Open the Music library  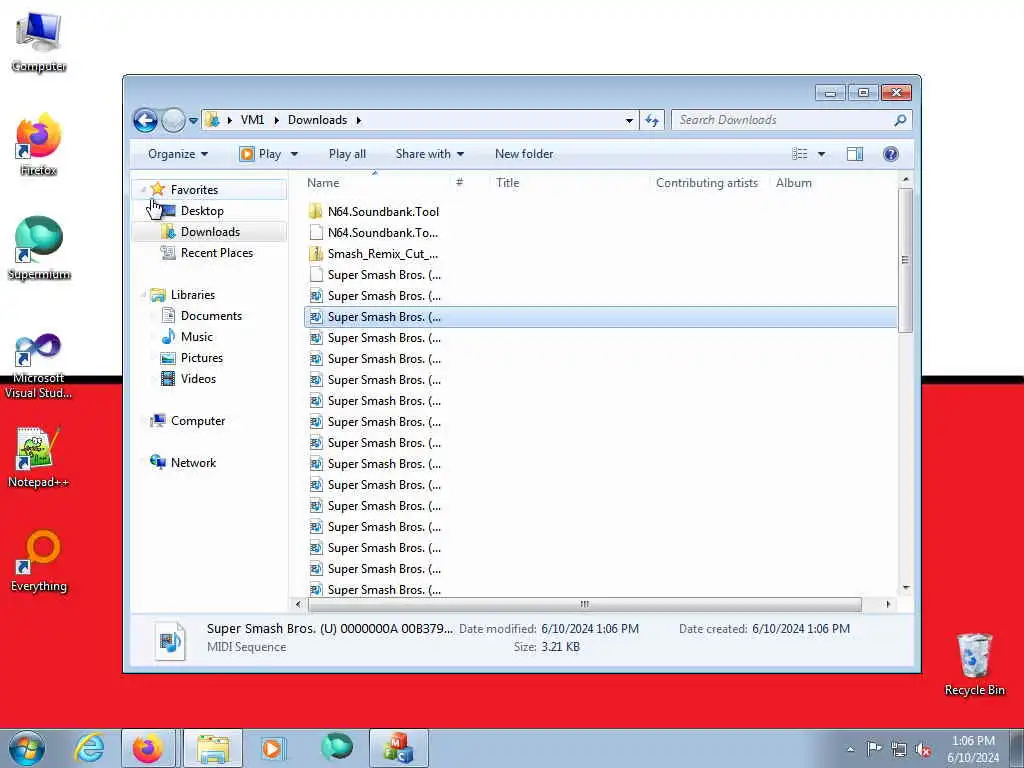197,337
